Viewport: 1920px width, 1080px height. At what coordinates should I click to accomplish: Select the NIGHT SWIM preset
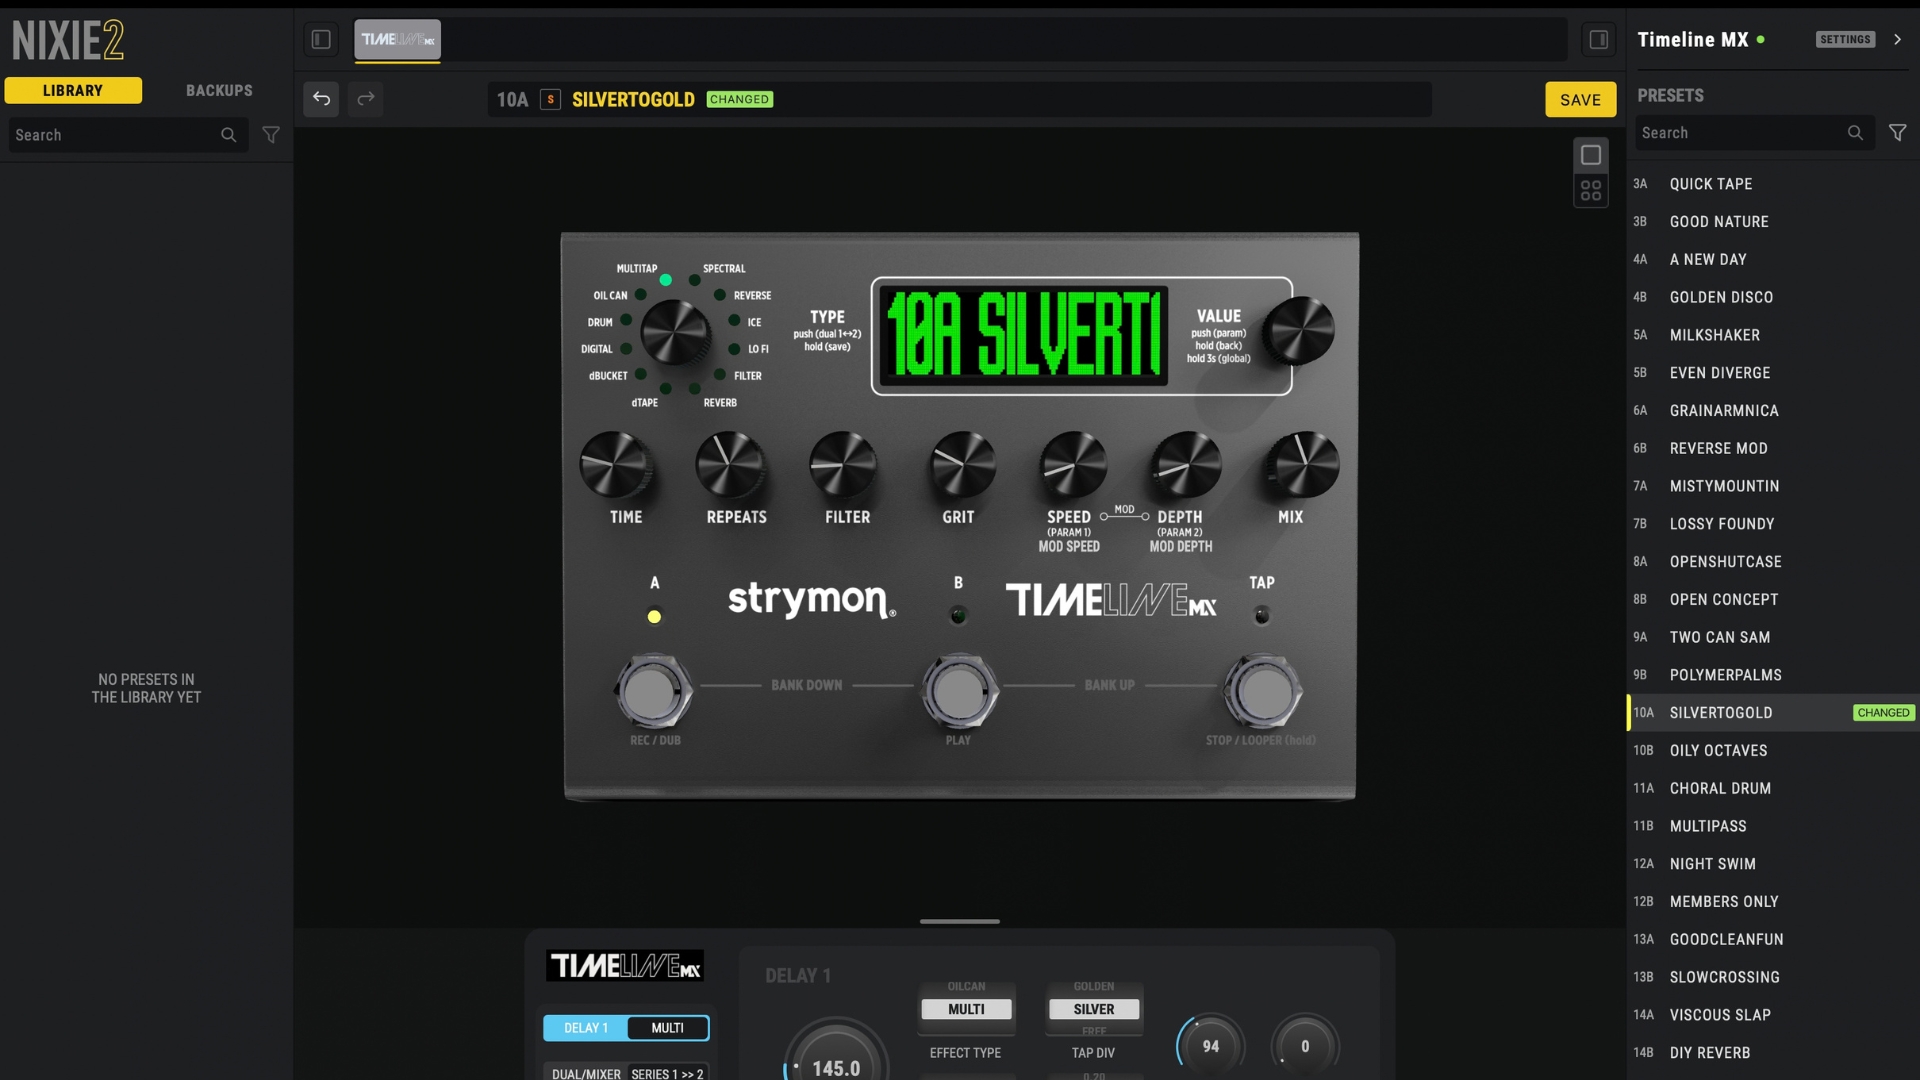pyautogui.click(x=1773, y=864)
